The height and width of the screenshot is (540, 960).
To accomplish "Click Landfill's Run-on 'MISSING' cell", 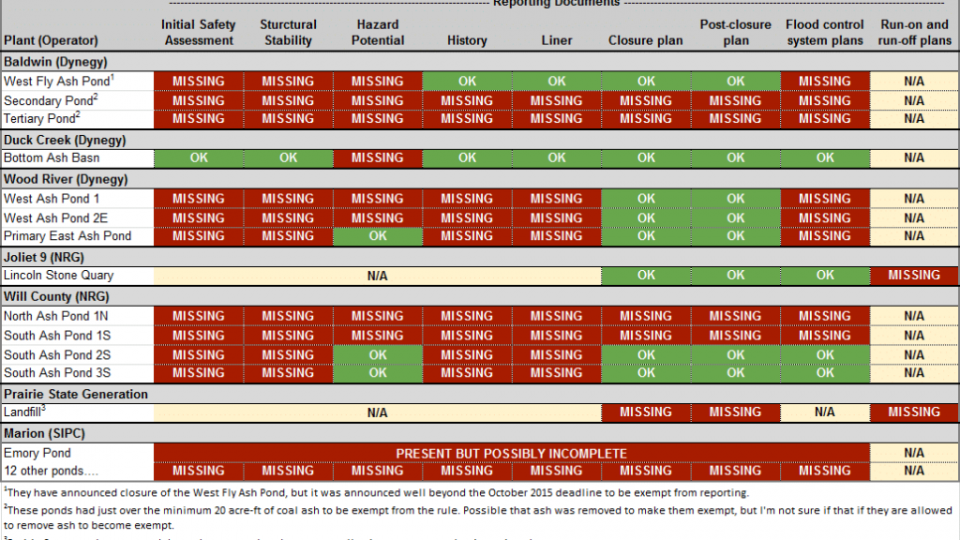I will (914, 412).
